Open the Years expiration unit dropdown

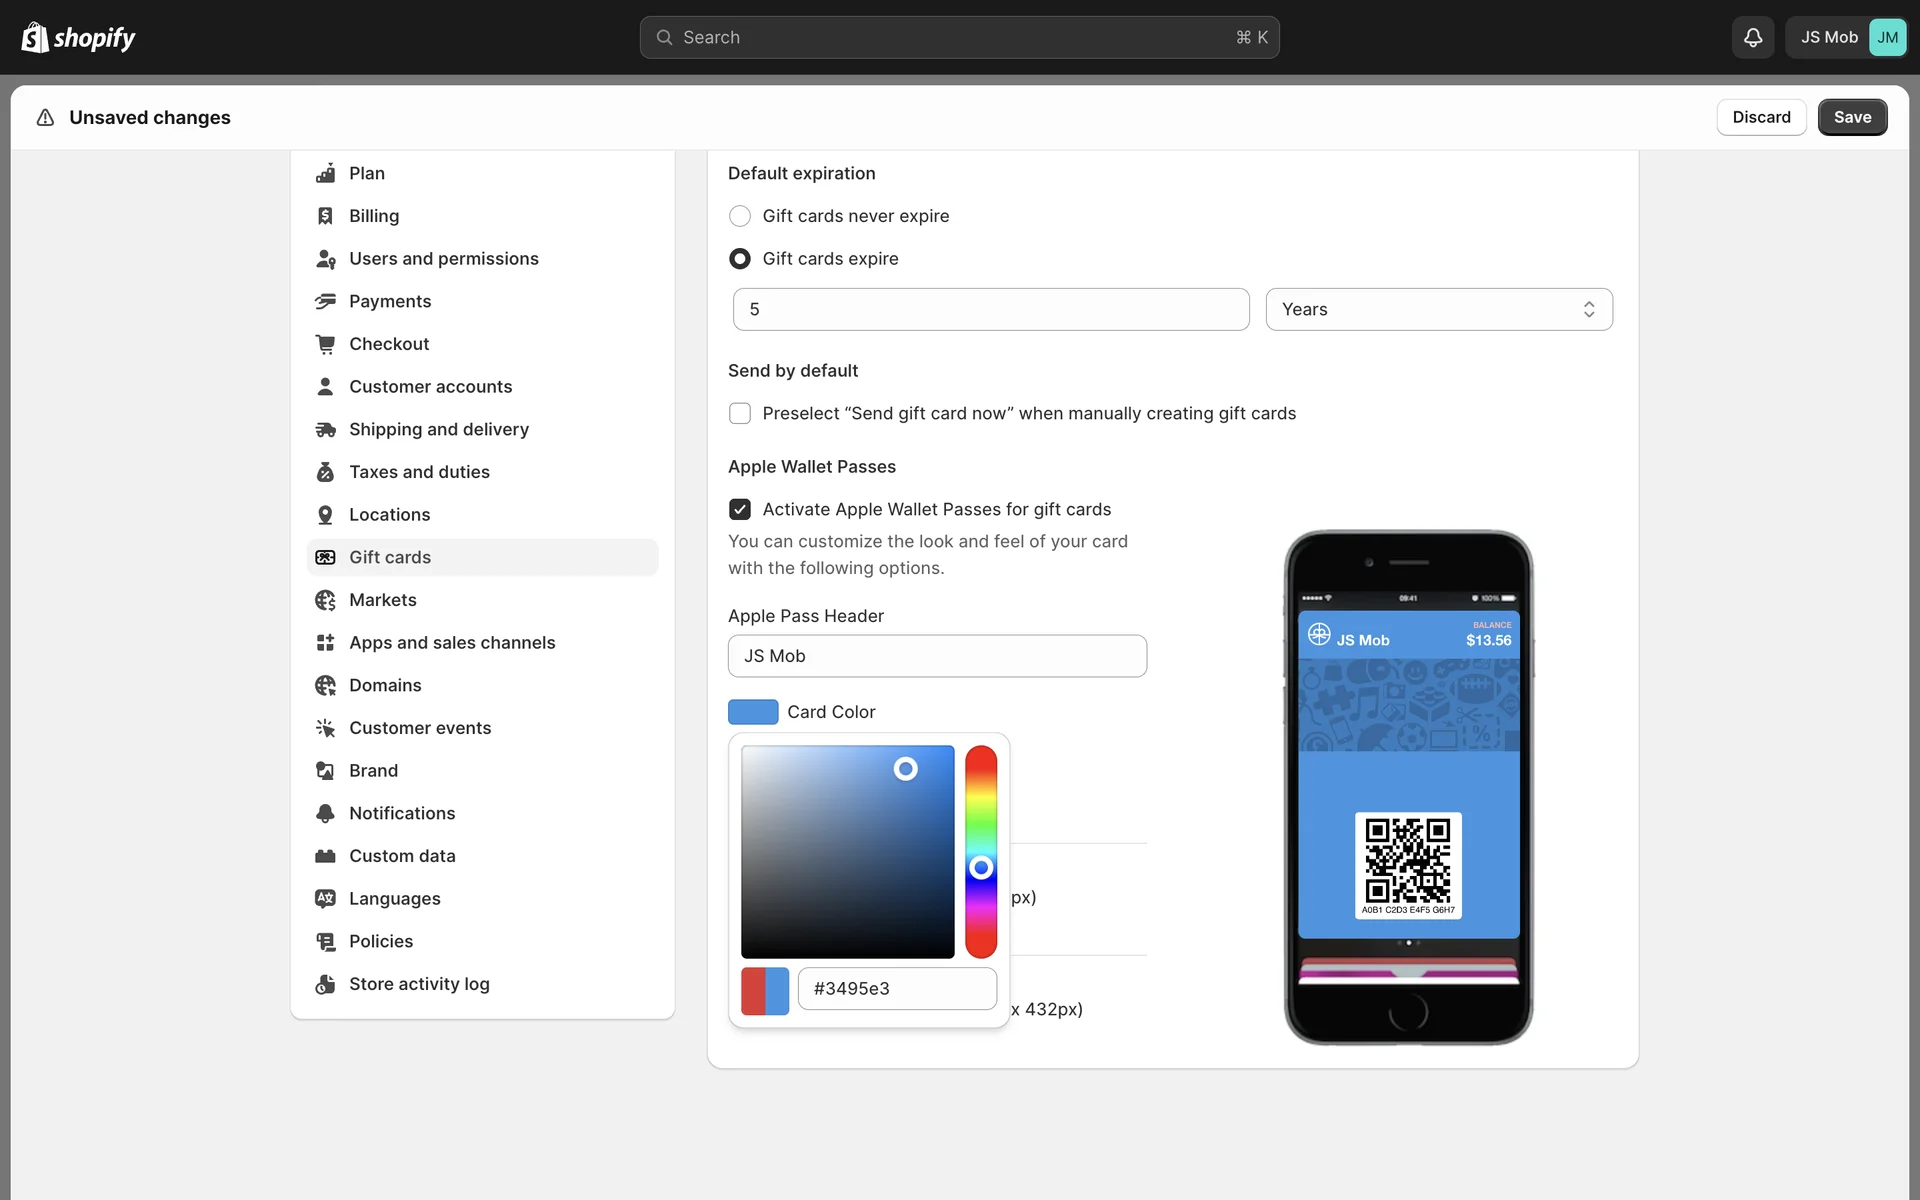click(x=1438, y=309)
